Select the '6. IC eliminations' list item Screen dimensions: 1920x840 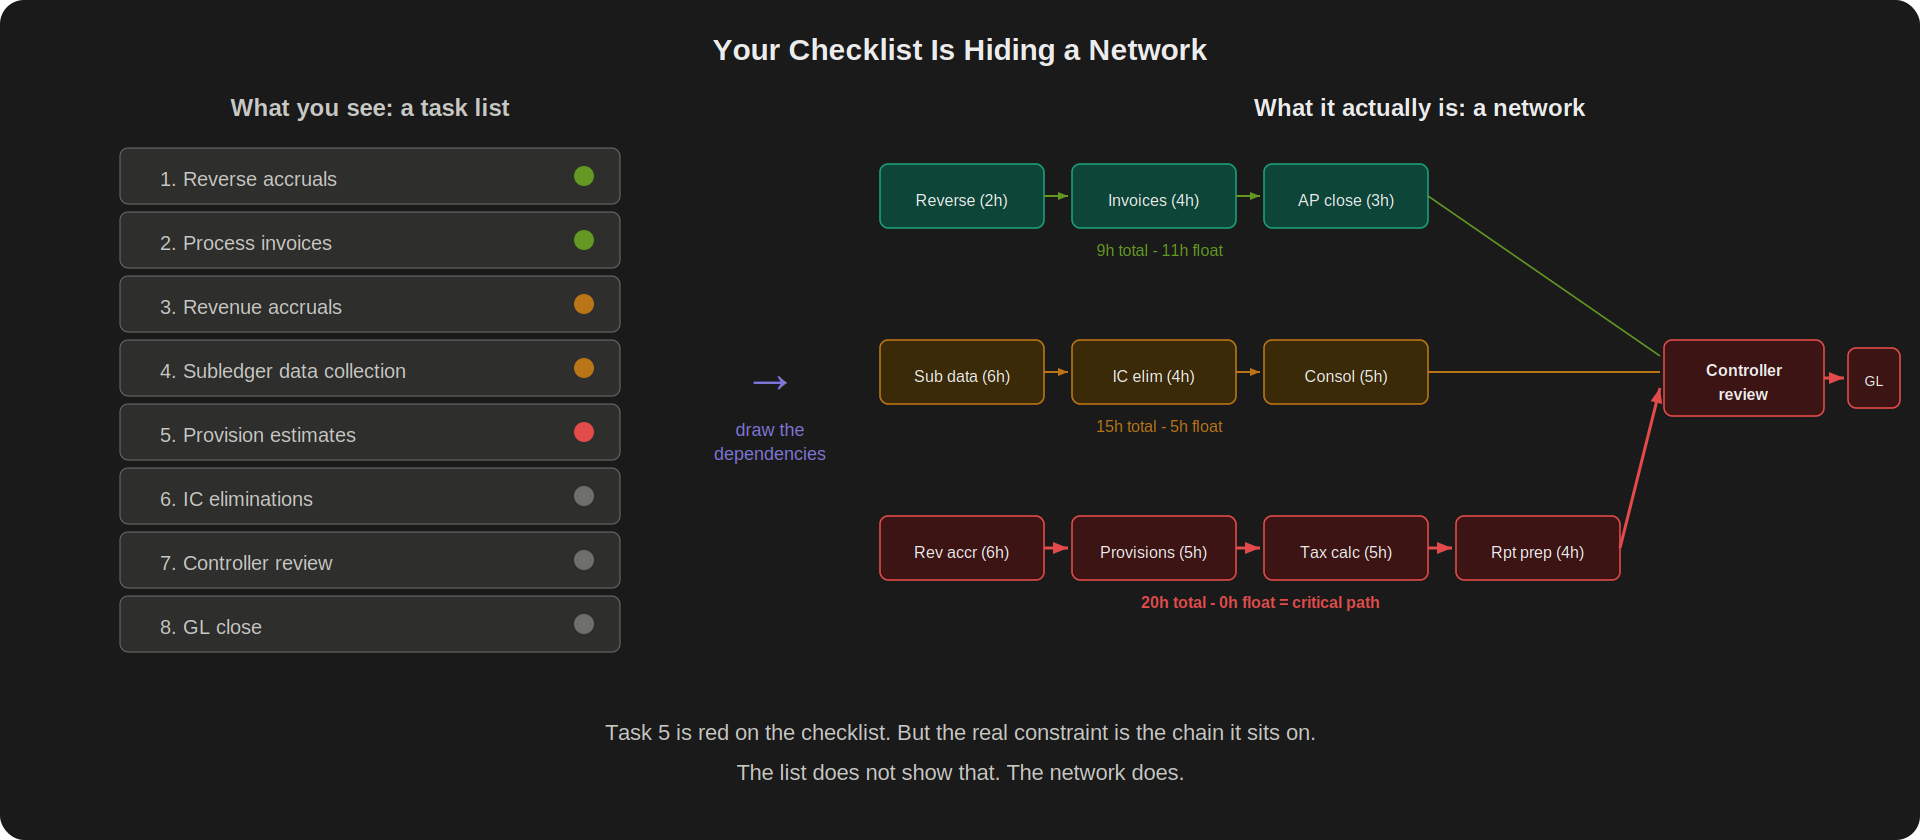pos(370,496)
